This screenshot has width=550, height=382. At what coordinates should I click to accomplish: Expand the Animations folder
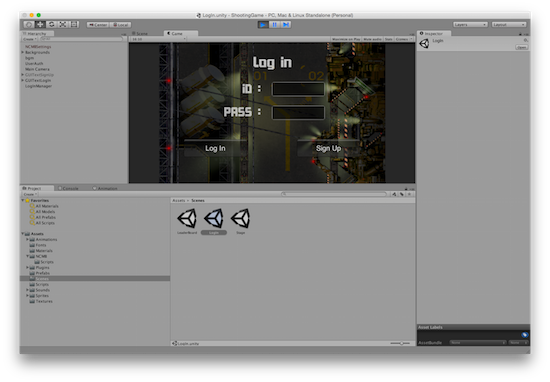(27, 239)
